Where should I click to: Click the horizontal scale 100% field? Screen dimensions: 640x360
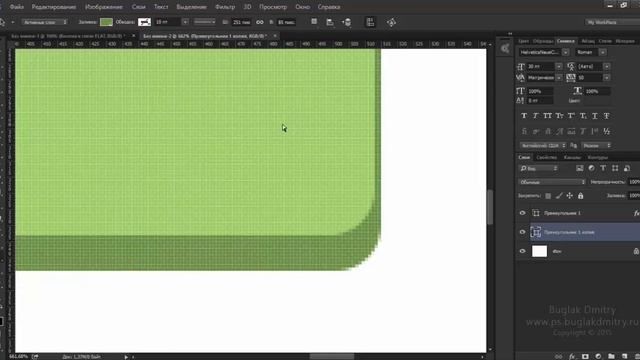tap(598, 91)
